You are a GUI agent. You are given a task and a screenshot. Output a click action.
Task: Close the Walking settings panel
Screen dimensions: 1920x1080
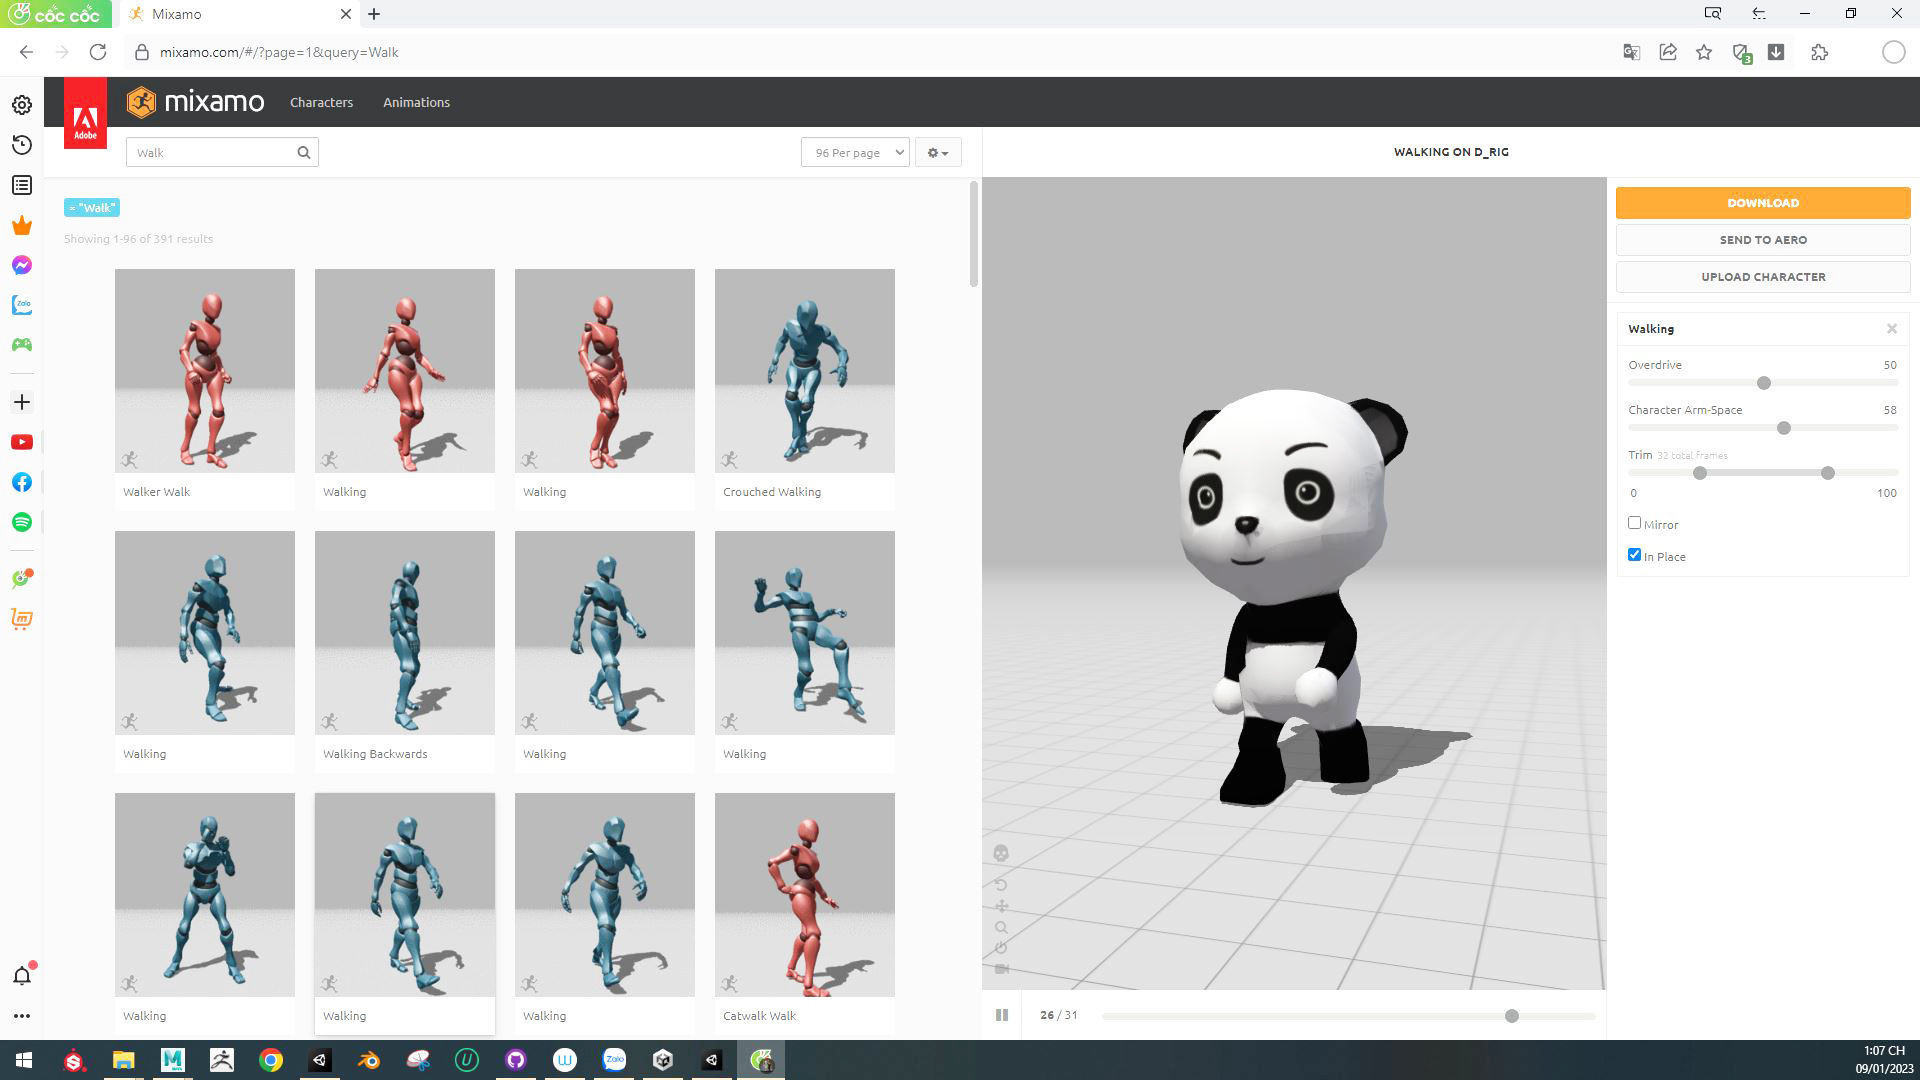click(1891, 329)
